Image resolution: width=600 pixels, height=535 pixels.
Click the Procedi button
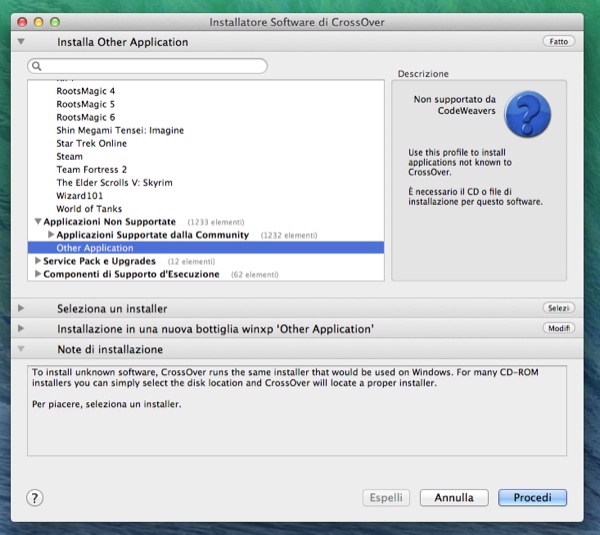tap(532, 497)
